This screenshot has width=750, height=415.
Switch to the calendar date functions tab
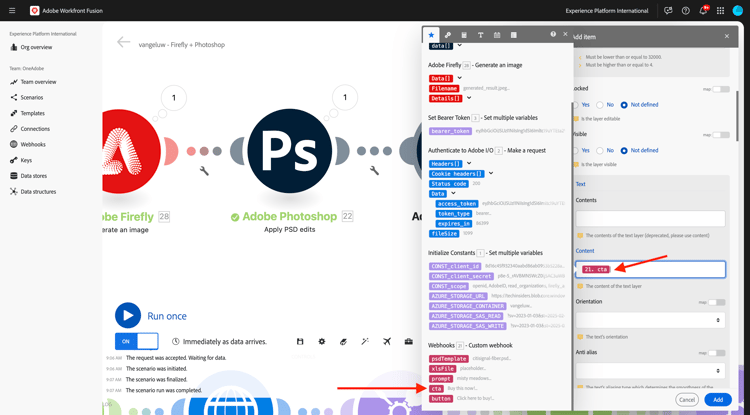(497, 35)
